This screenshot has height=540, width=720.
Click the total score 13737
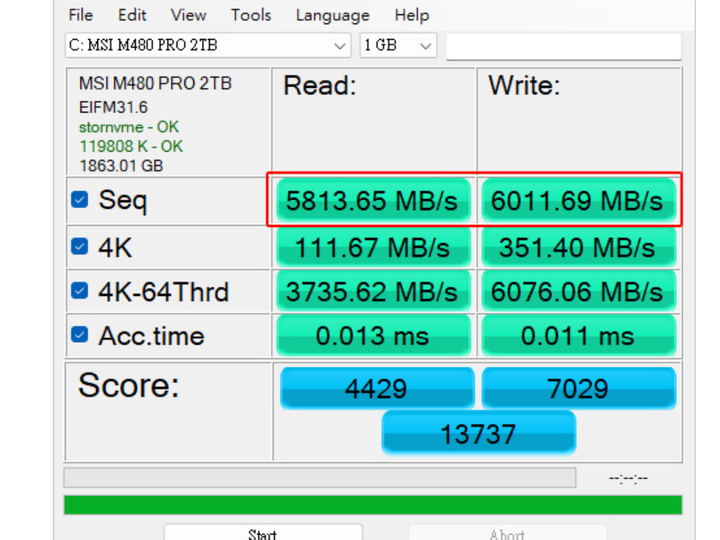point(478,433)
